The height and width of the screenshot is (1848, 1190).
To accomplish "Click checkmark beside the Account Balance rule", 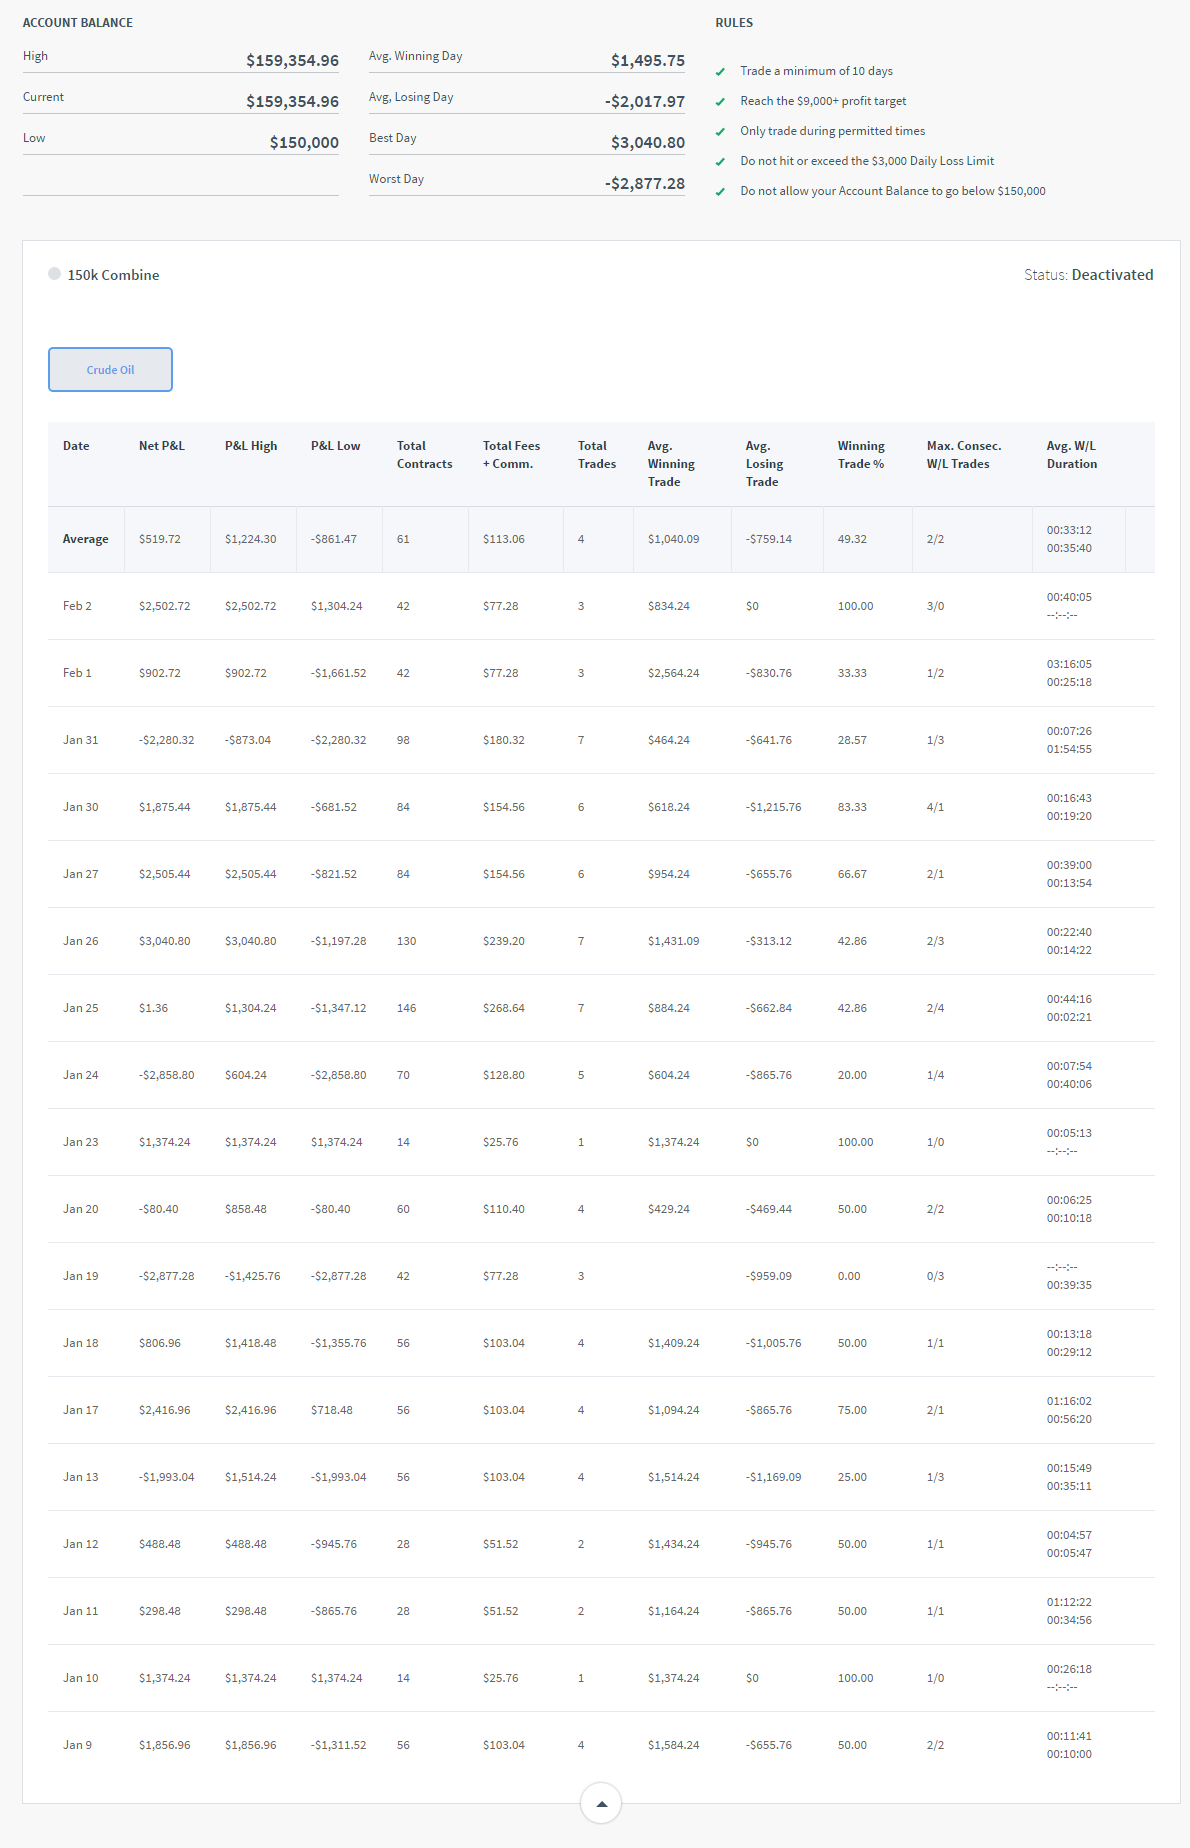I will [720, 192].
